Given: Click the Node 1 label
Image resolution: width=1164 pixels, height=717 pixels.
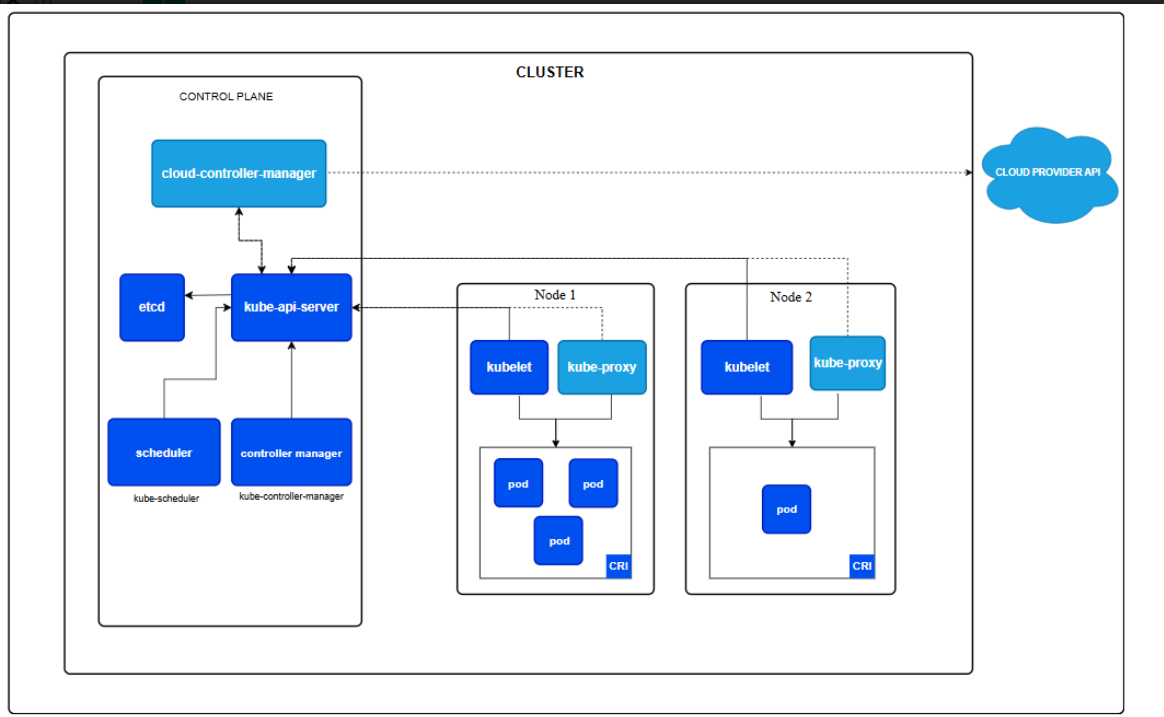Looking at the screenshot, I should click(555, 295).
